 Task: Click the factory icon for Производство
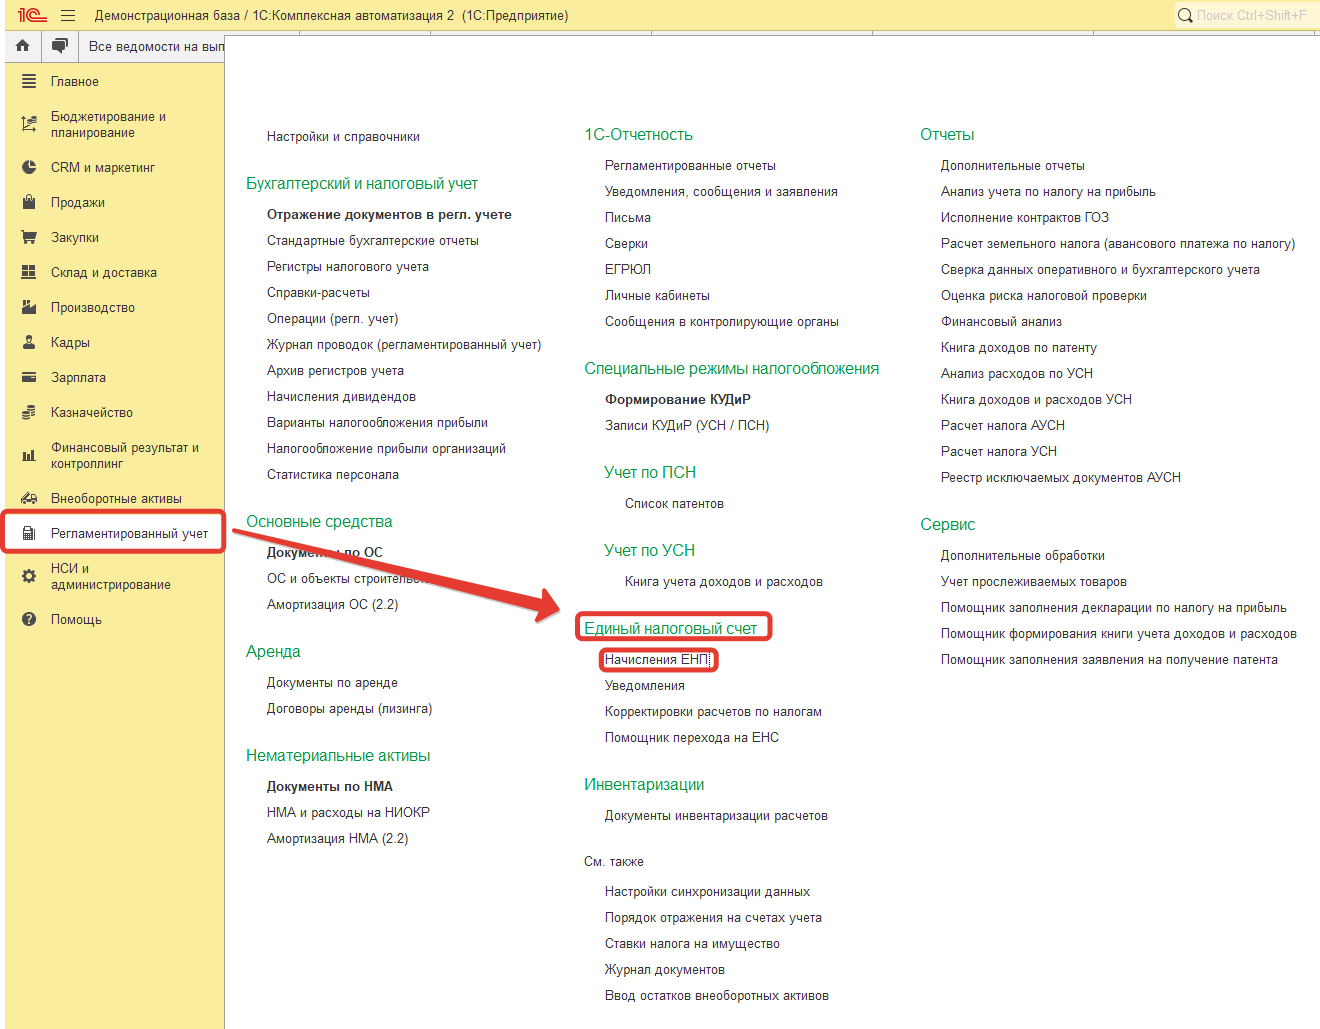click(29, 308)
